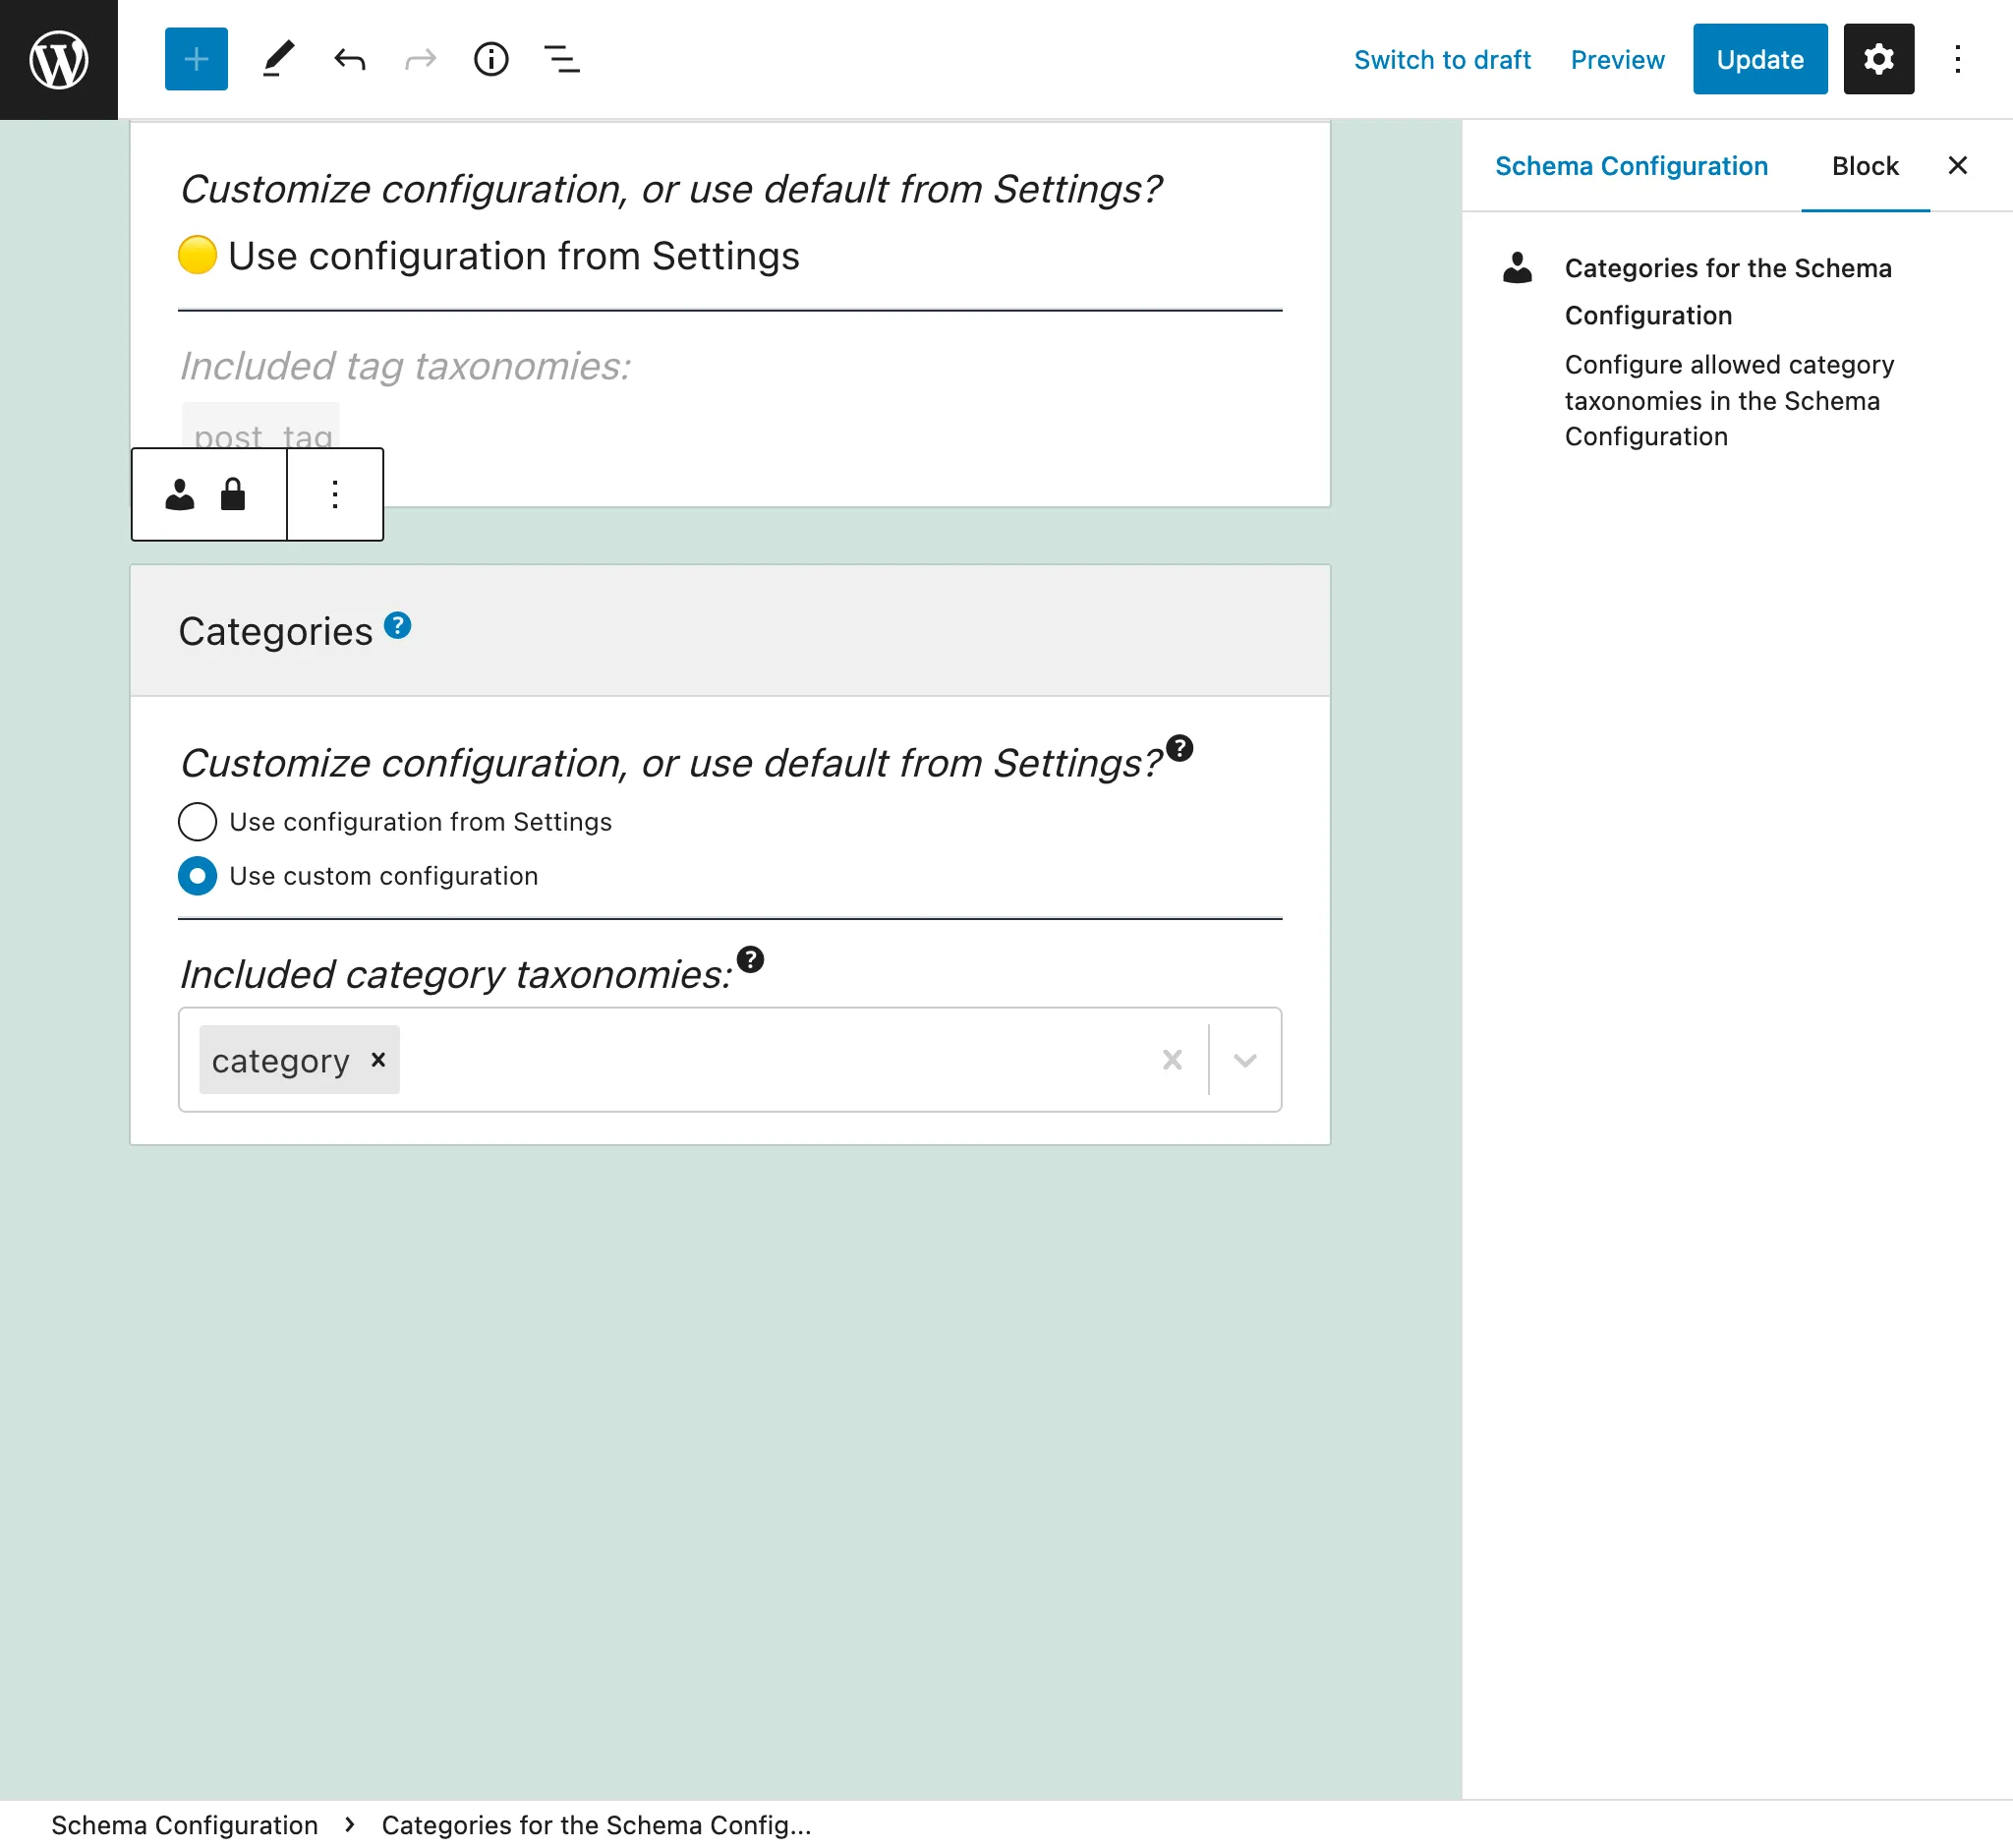Click the Update button to save
Image resolution: width=2013 pixels, height=1848 pixels.
[1758, 58]
